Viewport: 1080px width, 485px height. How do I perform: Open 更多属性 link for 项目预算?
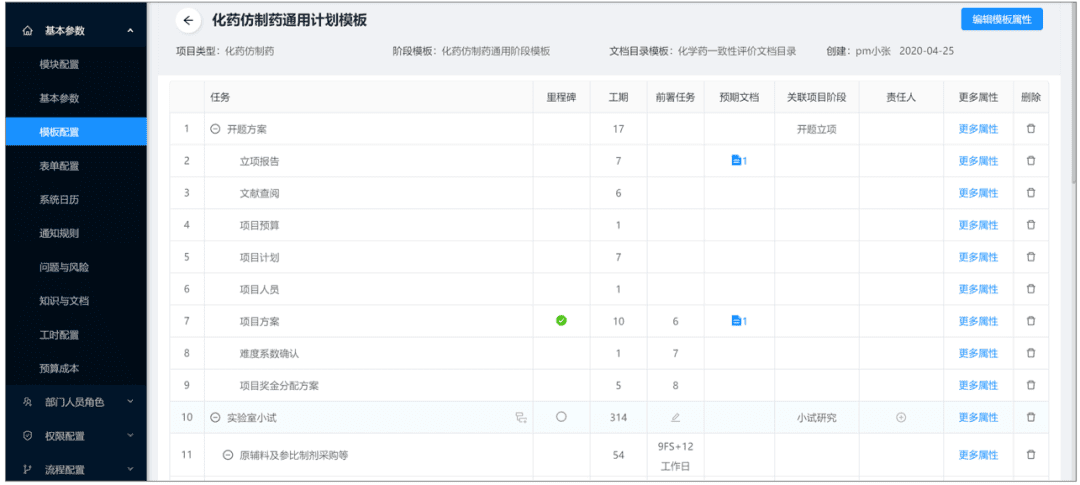(x=978, y=225)
